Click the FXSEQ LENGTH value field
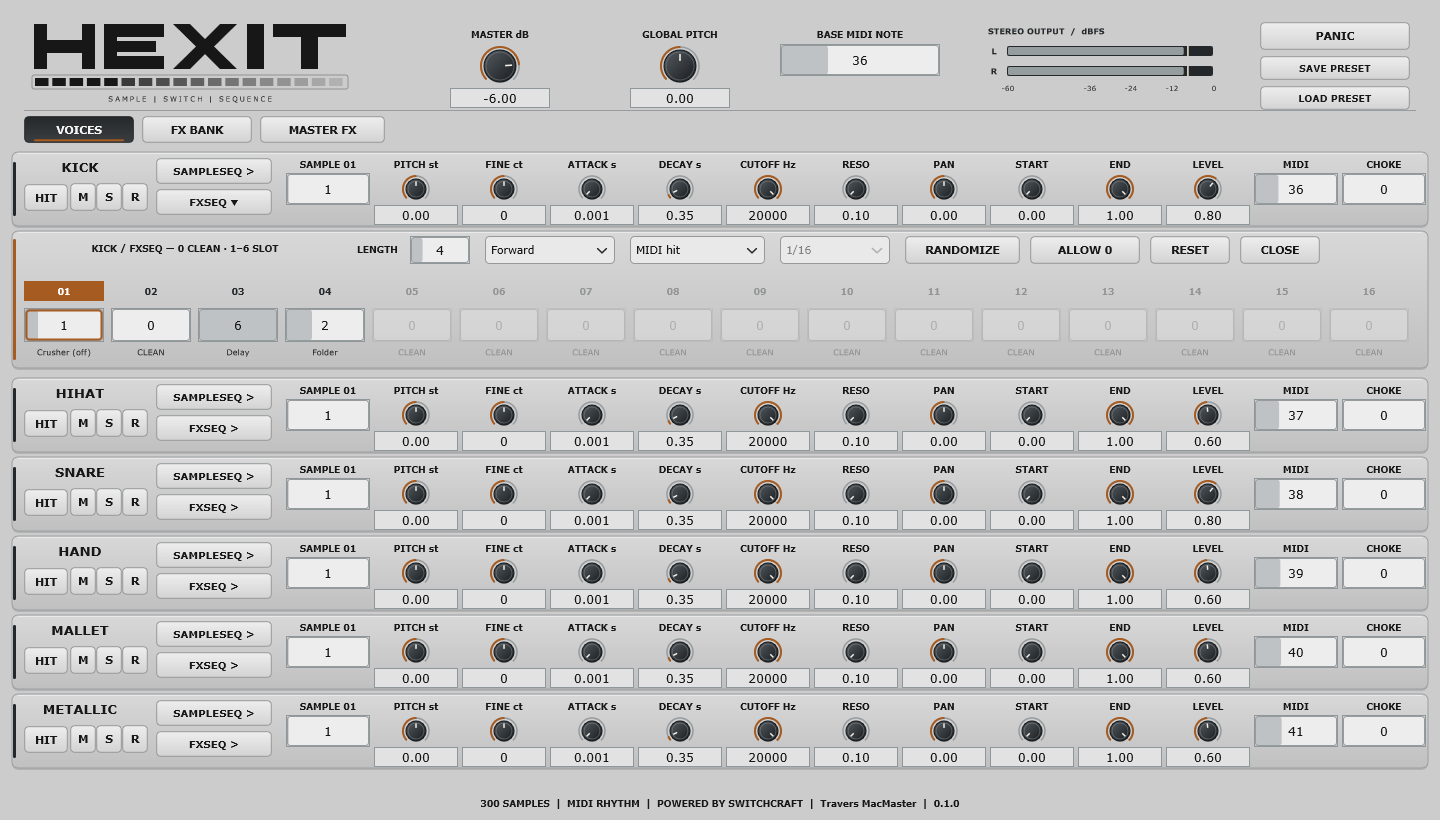The height and width of the screenshot is (820, 1440). (x=440, y=250)
